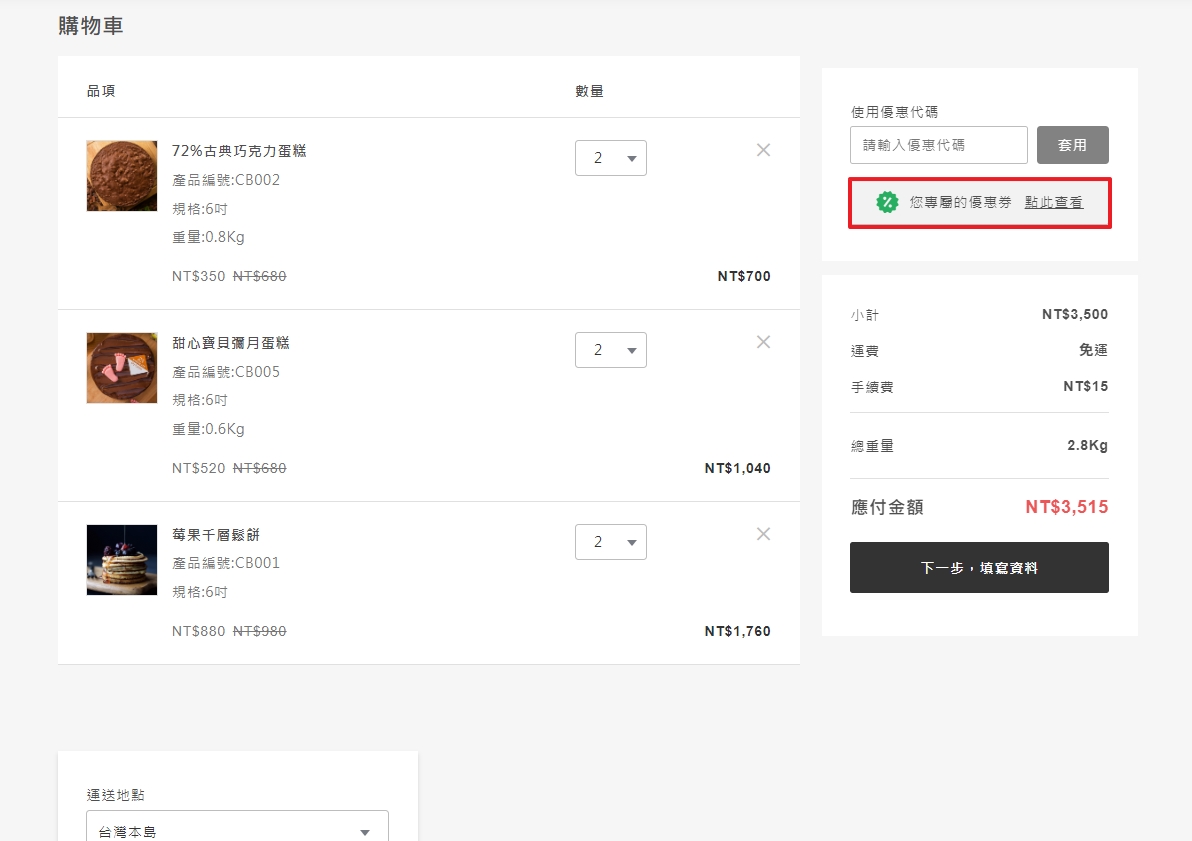Open the quantity dropdown for 72%古典巧克力蛋糕
Screen dimensions: 1192x841
tap(611, 157)
